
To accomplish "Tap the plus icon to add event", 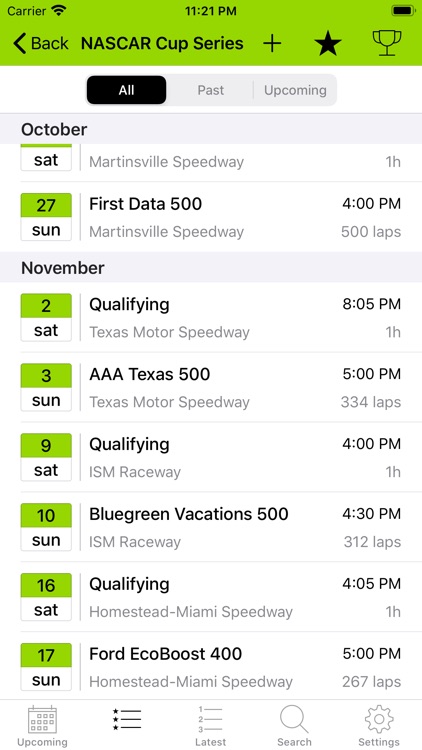I will point(272,44).
